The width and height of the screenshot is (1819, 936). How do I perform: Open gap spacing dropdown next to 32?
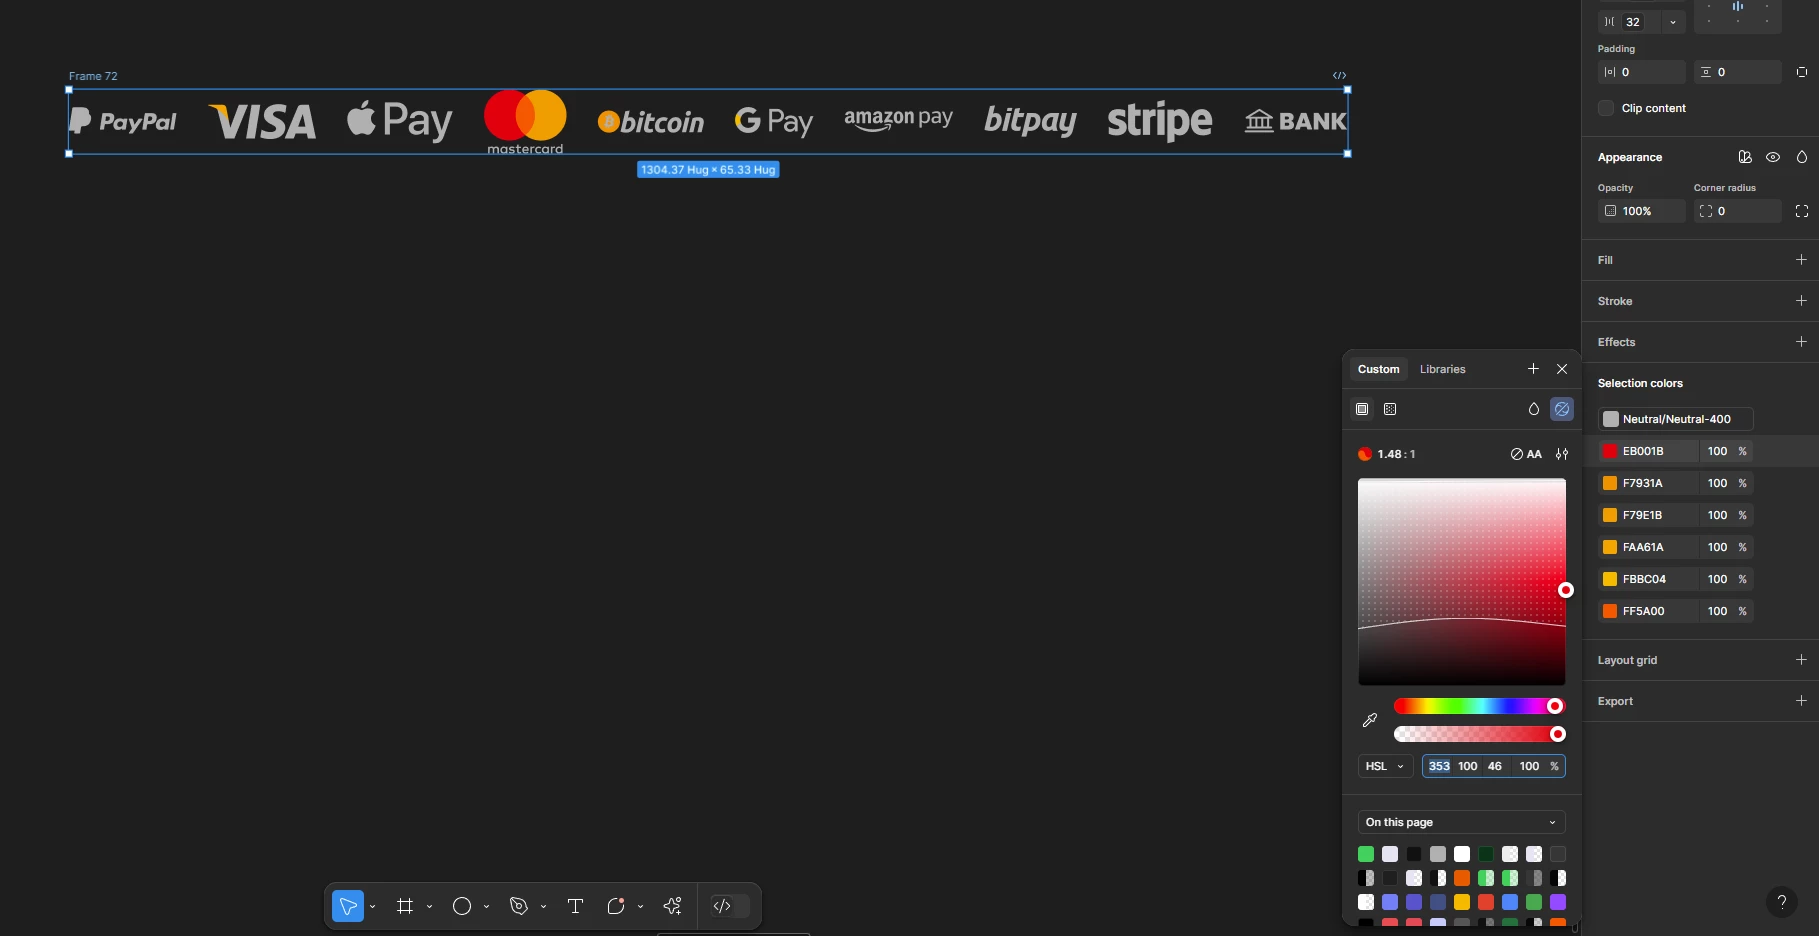point(1673,22)
